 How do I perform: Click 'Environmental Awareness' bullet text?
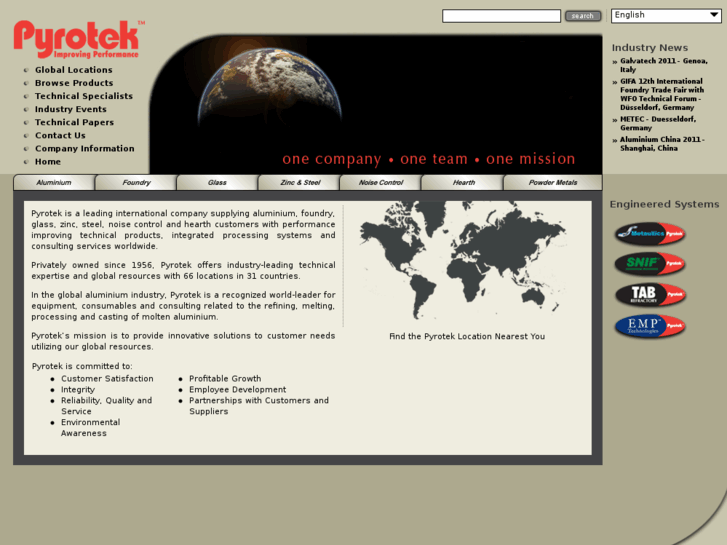pyautogui.click(x=90, y=428)
